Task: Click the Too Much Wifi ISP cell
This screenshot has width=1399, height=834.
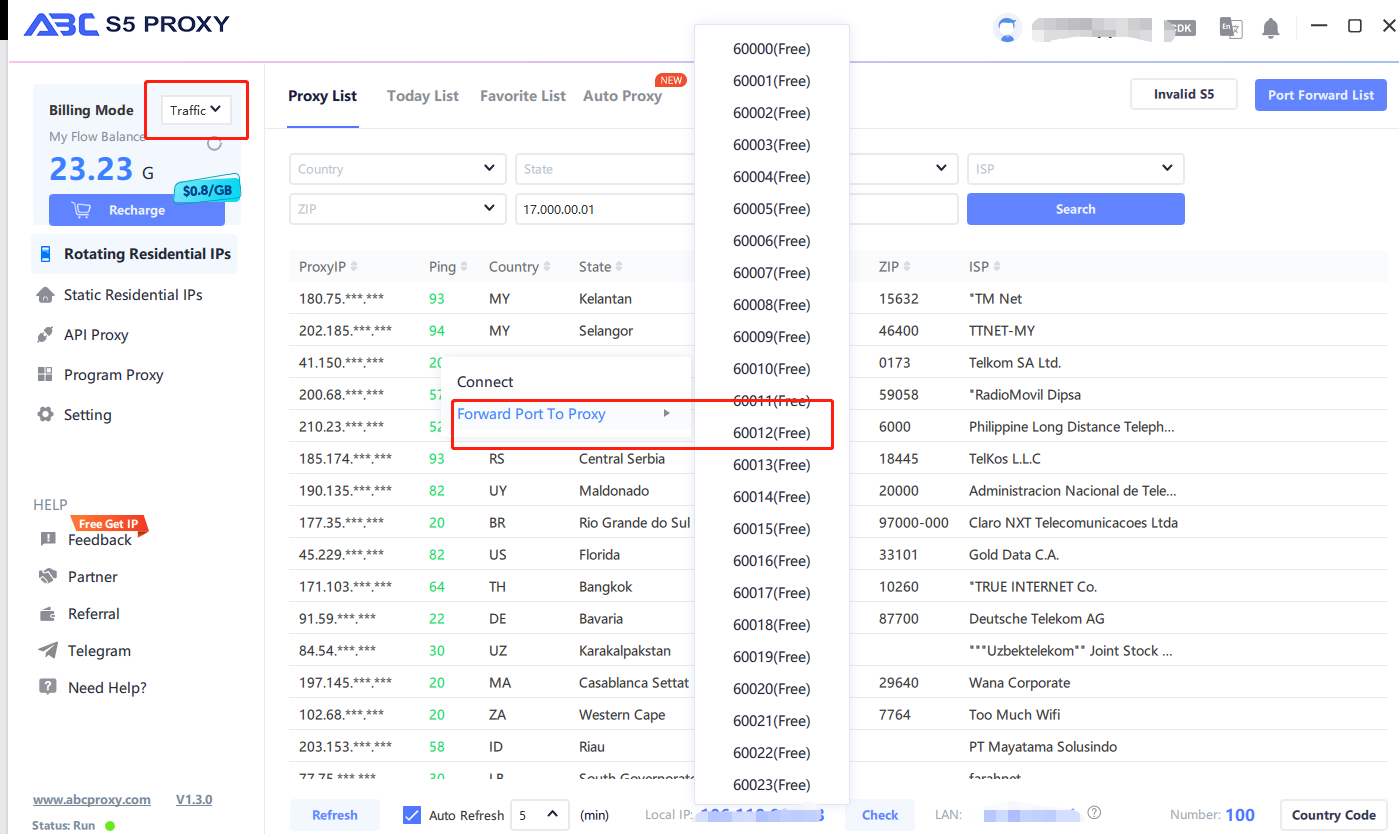Action: click(1014, 715)
